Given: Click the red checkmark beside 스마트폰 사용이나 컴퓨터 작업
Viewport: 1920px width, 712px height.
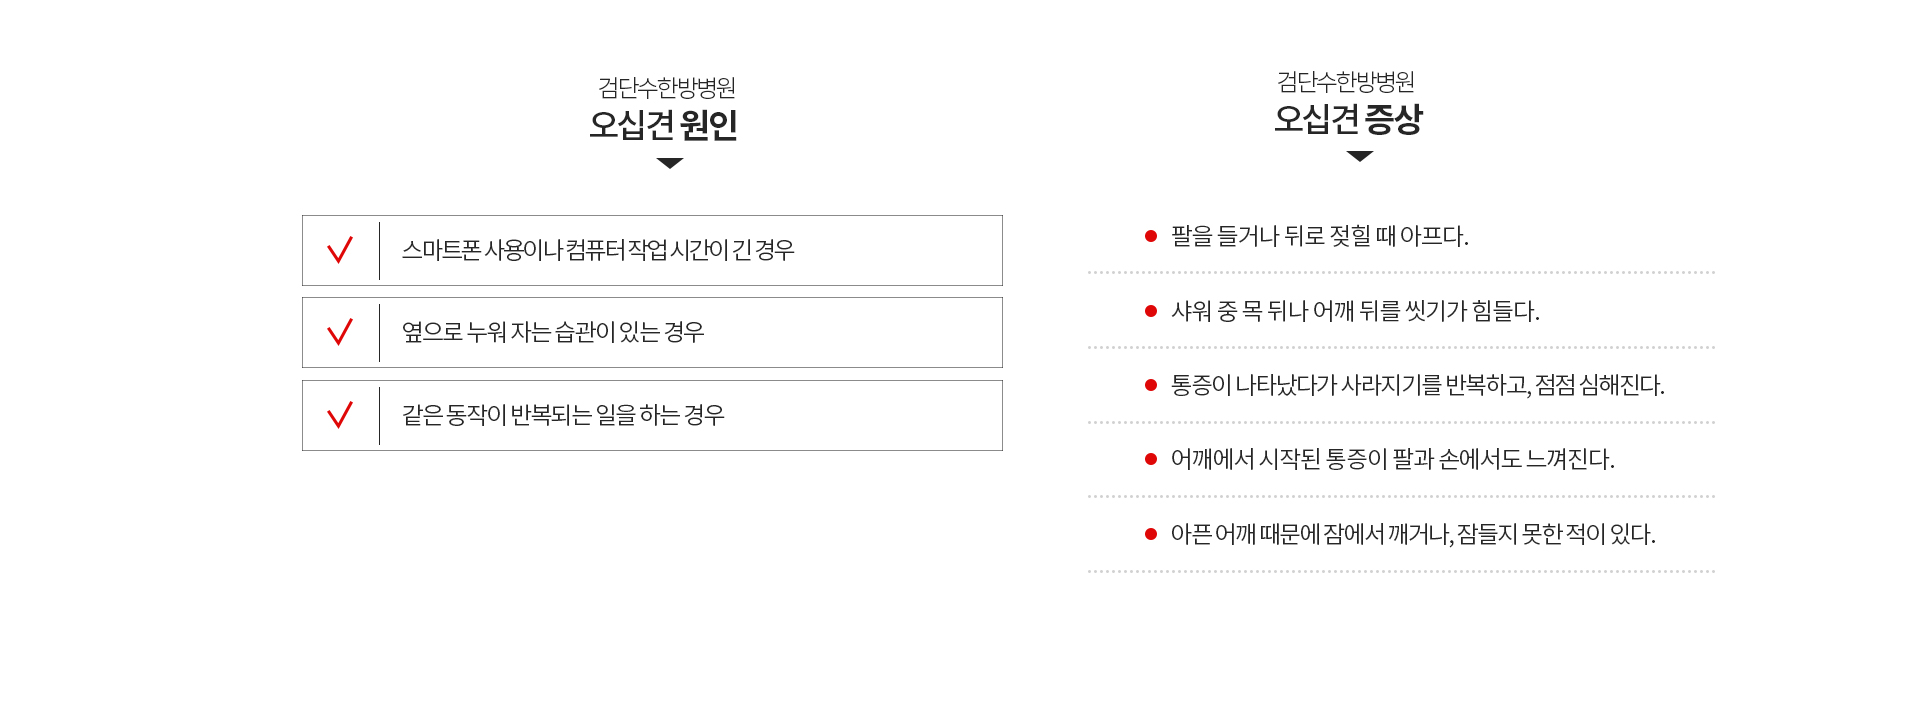Looking at the screenshot, I should [340, 250].
